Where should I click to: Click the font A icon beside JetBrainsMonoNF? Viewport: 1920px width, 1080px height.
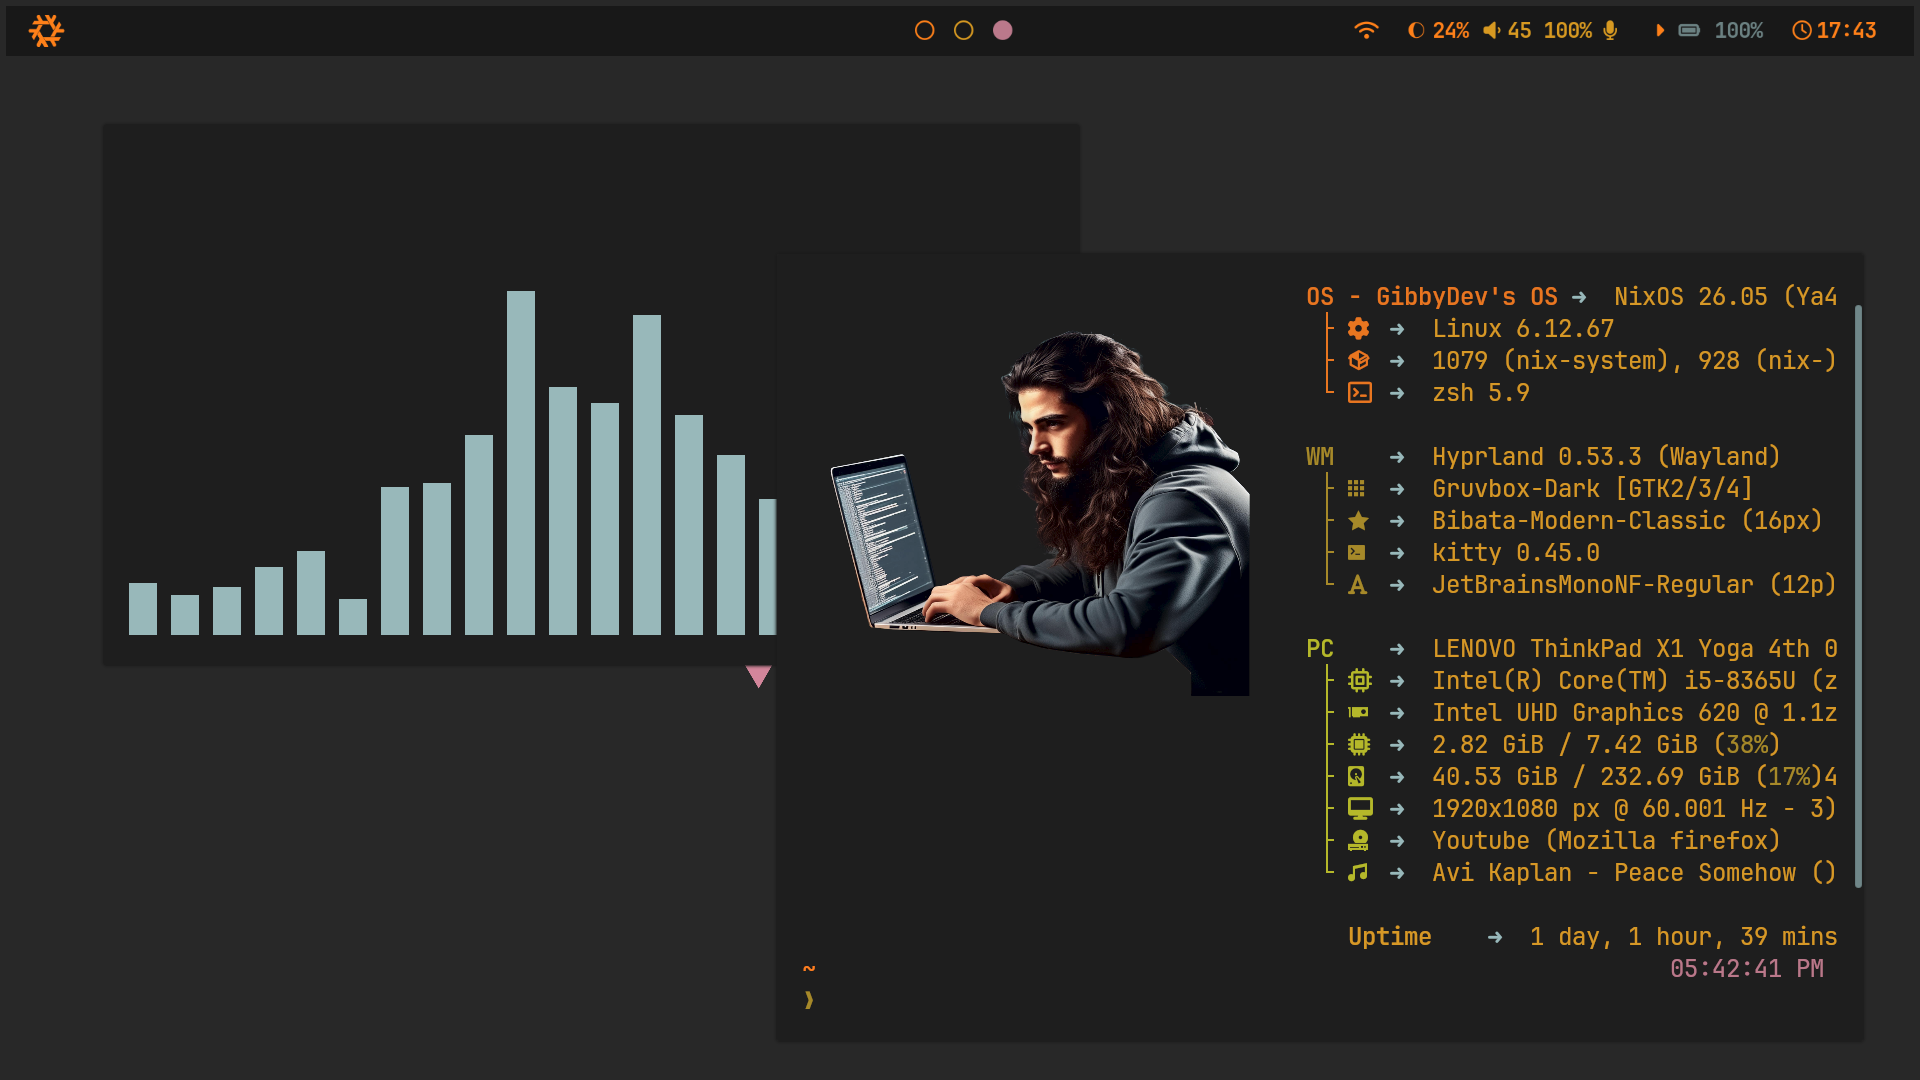(1357, 585)
